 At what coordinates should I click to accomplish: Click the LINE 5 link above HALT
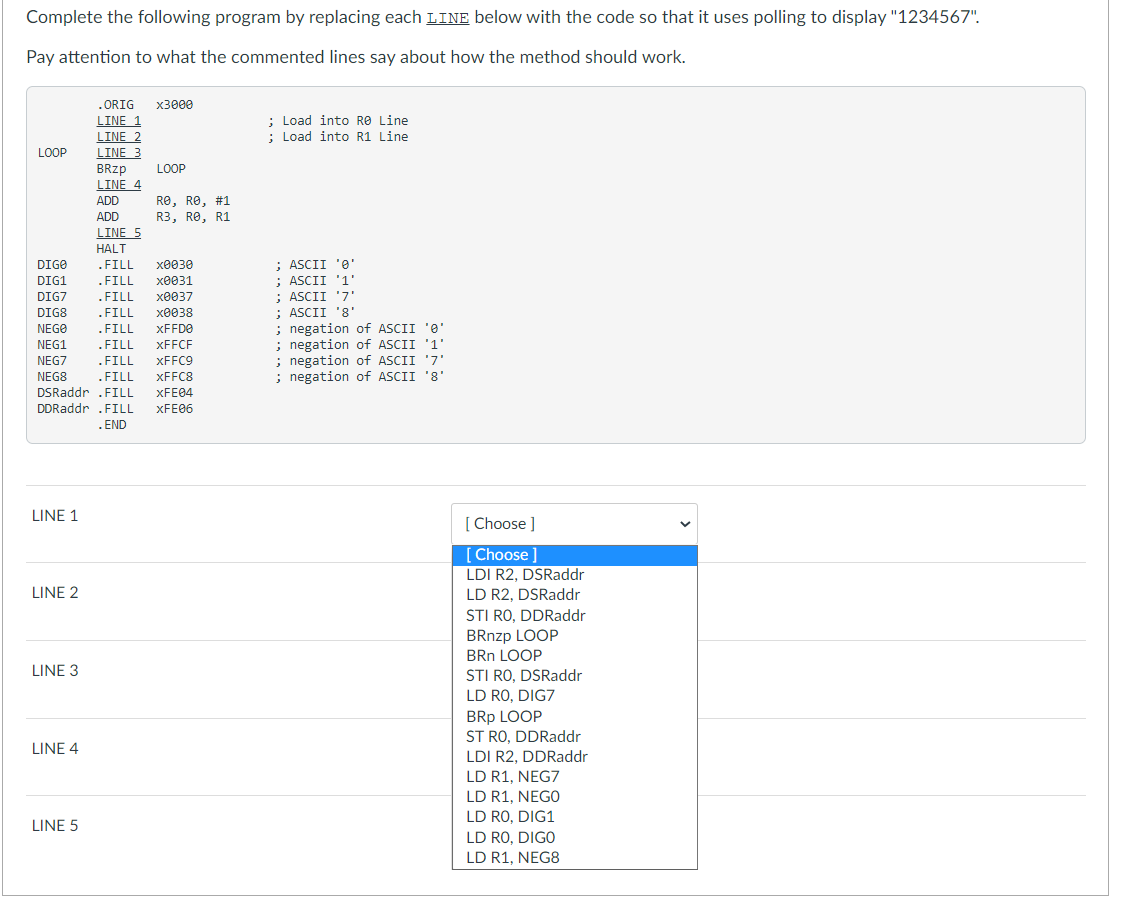click(118, 232)
